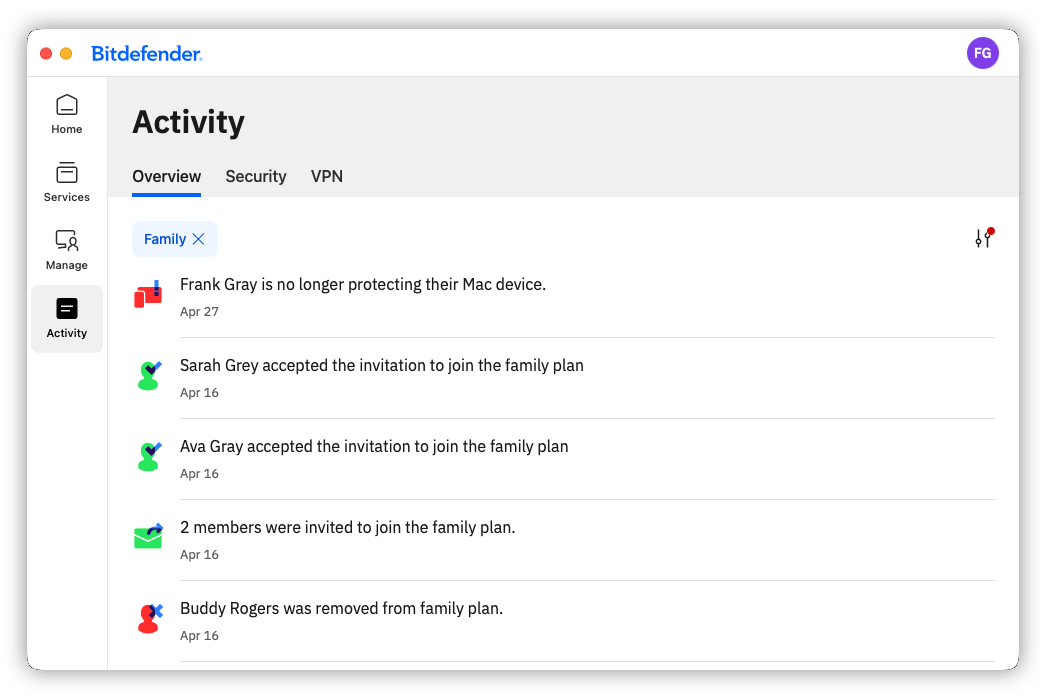The width and height of the screenshot is (1048, 697).
Task: Open the Manage section in sidebar
Action: click(x=67, y=251)
